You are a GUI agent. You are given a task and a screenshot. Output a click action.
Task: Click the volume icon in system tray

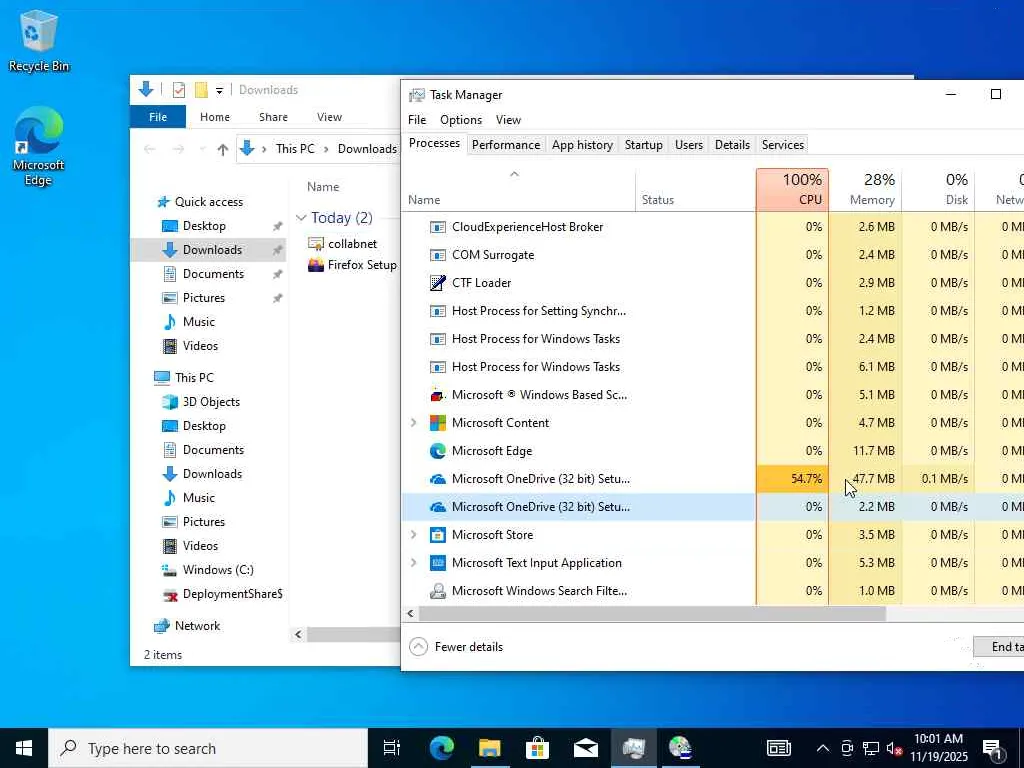tap(894, 748)
